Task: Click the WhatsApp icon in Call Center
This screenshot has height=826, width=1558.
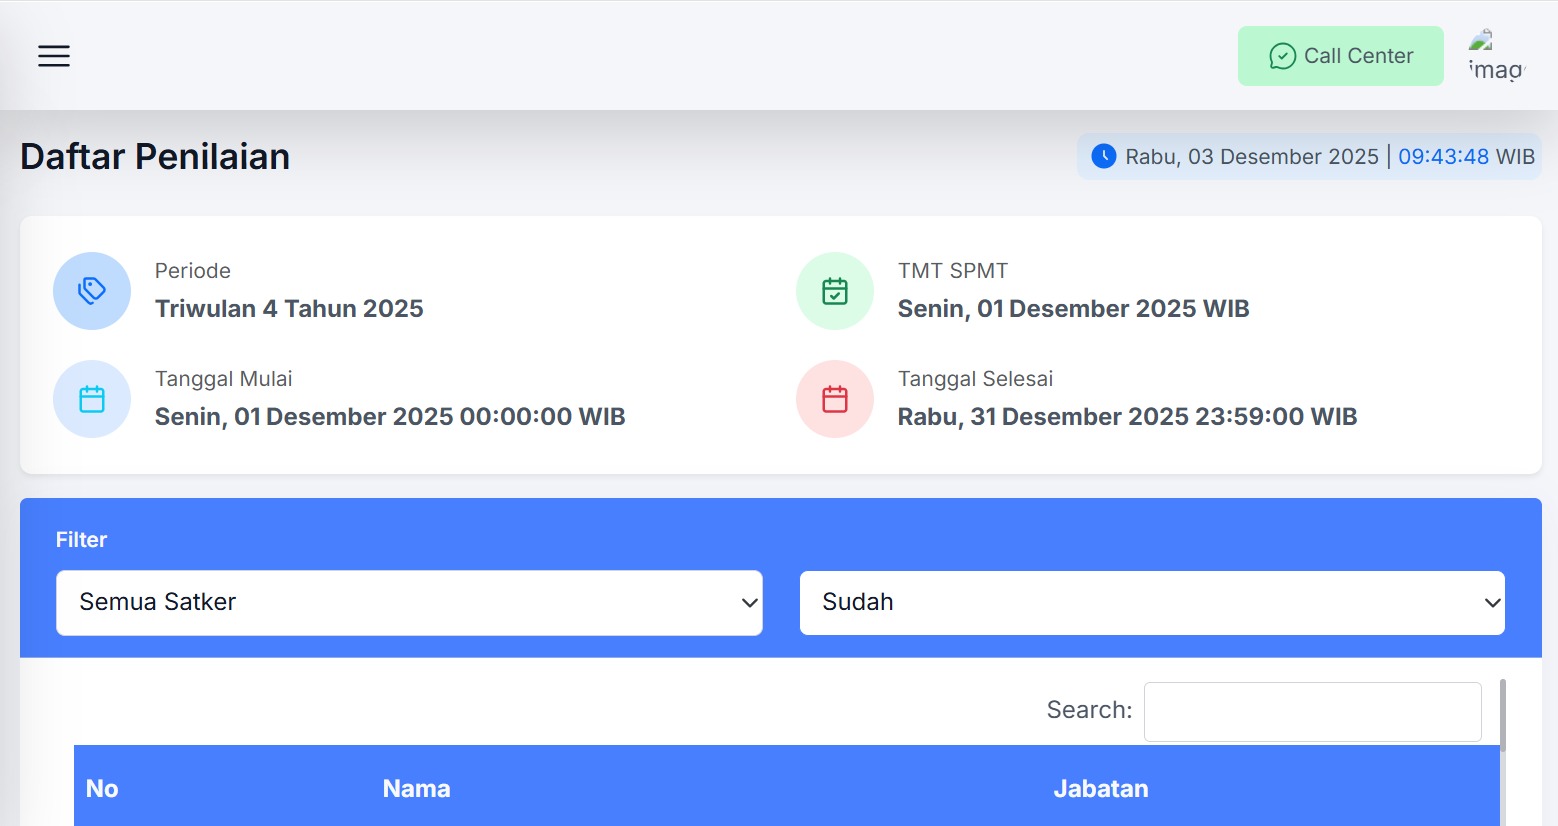Action: tap(1282, 56)
